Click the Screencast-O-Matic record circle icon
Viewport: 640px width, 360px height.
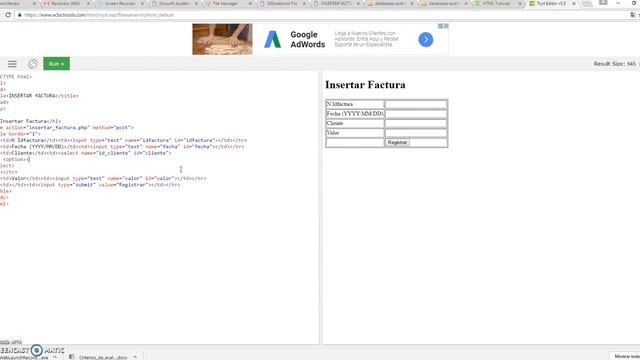37,350
